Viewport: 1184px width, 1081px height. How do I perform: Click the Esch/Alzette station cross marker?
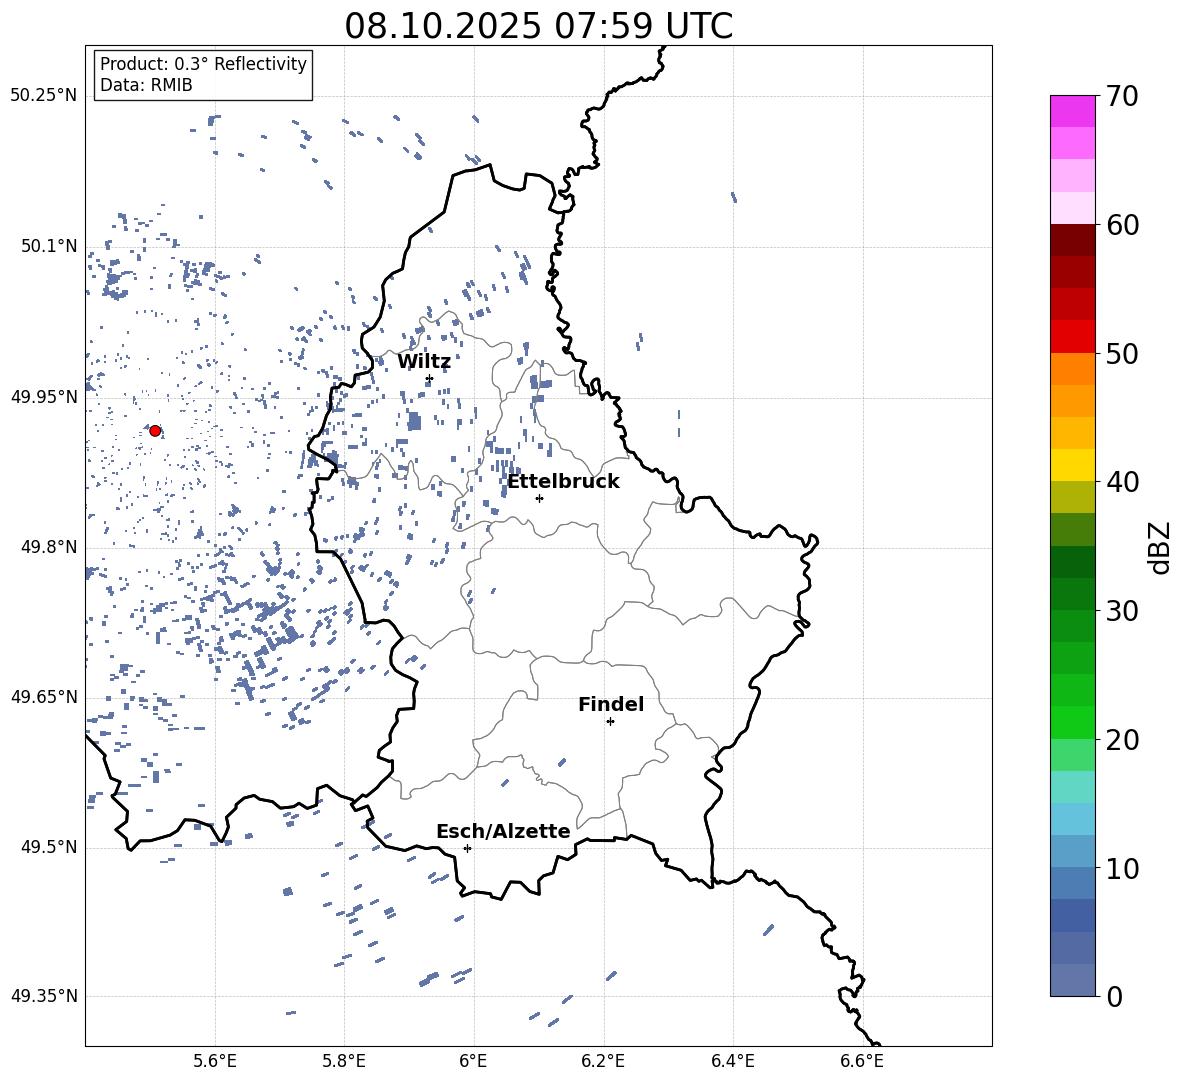[x=467, y=848]
